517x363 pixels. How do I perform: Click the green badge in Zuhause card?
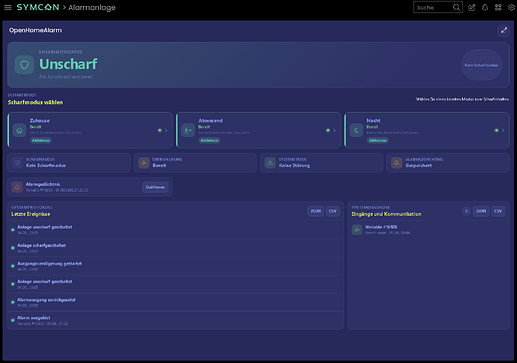41,140
